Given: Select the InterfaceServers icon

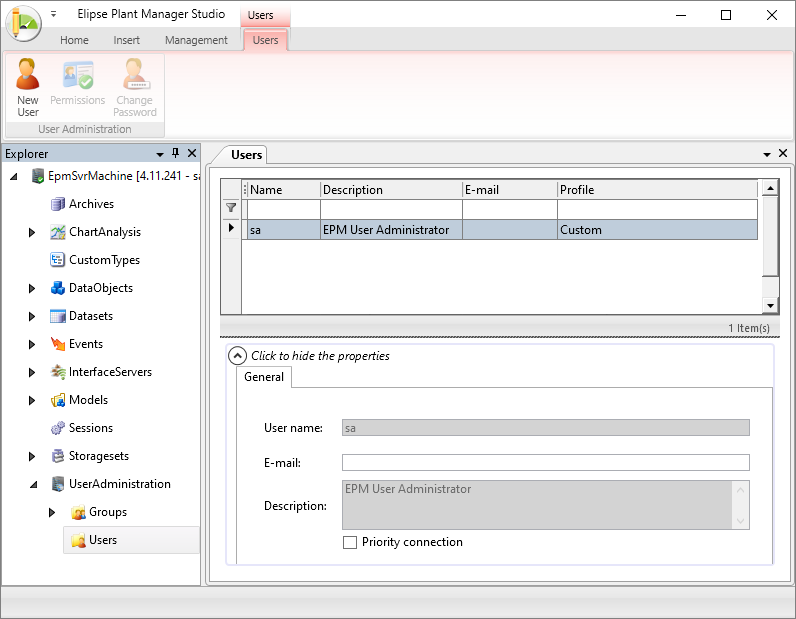Looking at the screenshot, I should pos(57,372).
